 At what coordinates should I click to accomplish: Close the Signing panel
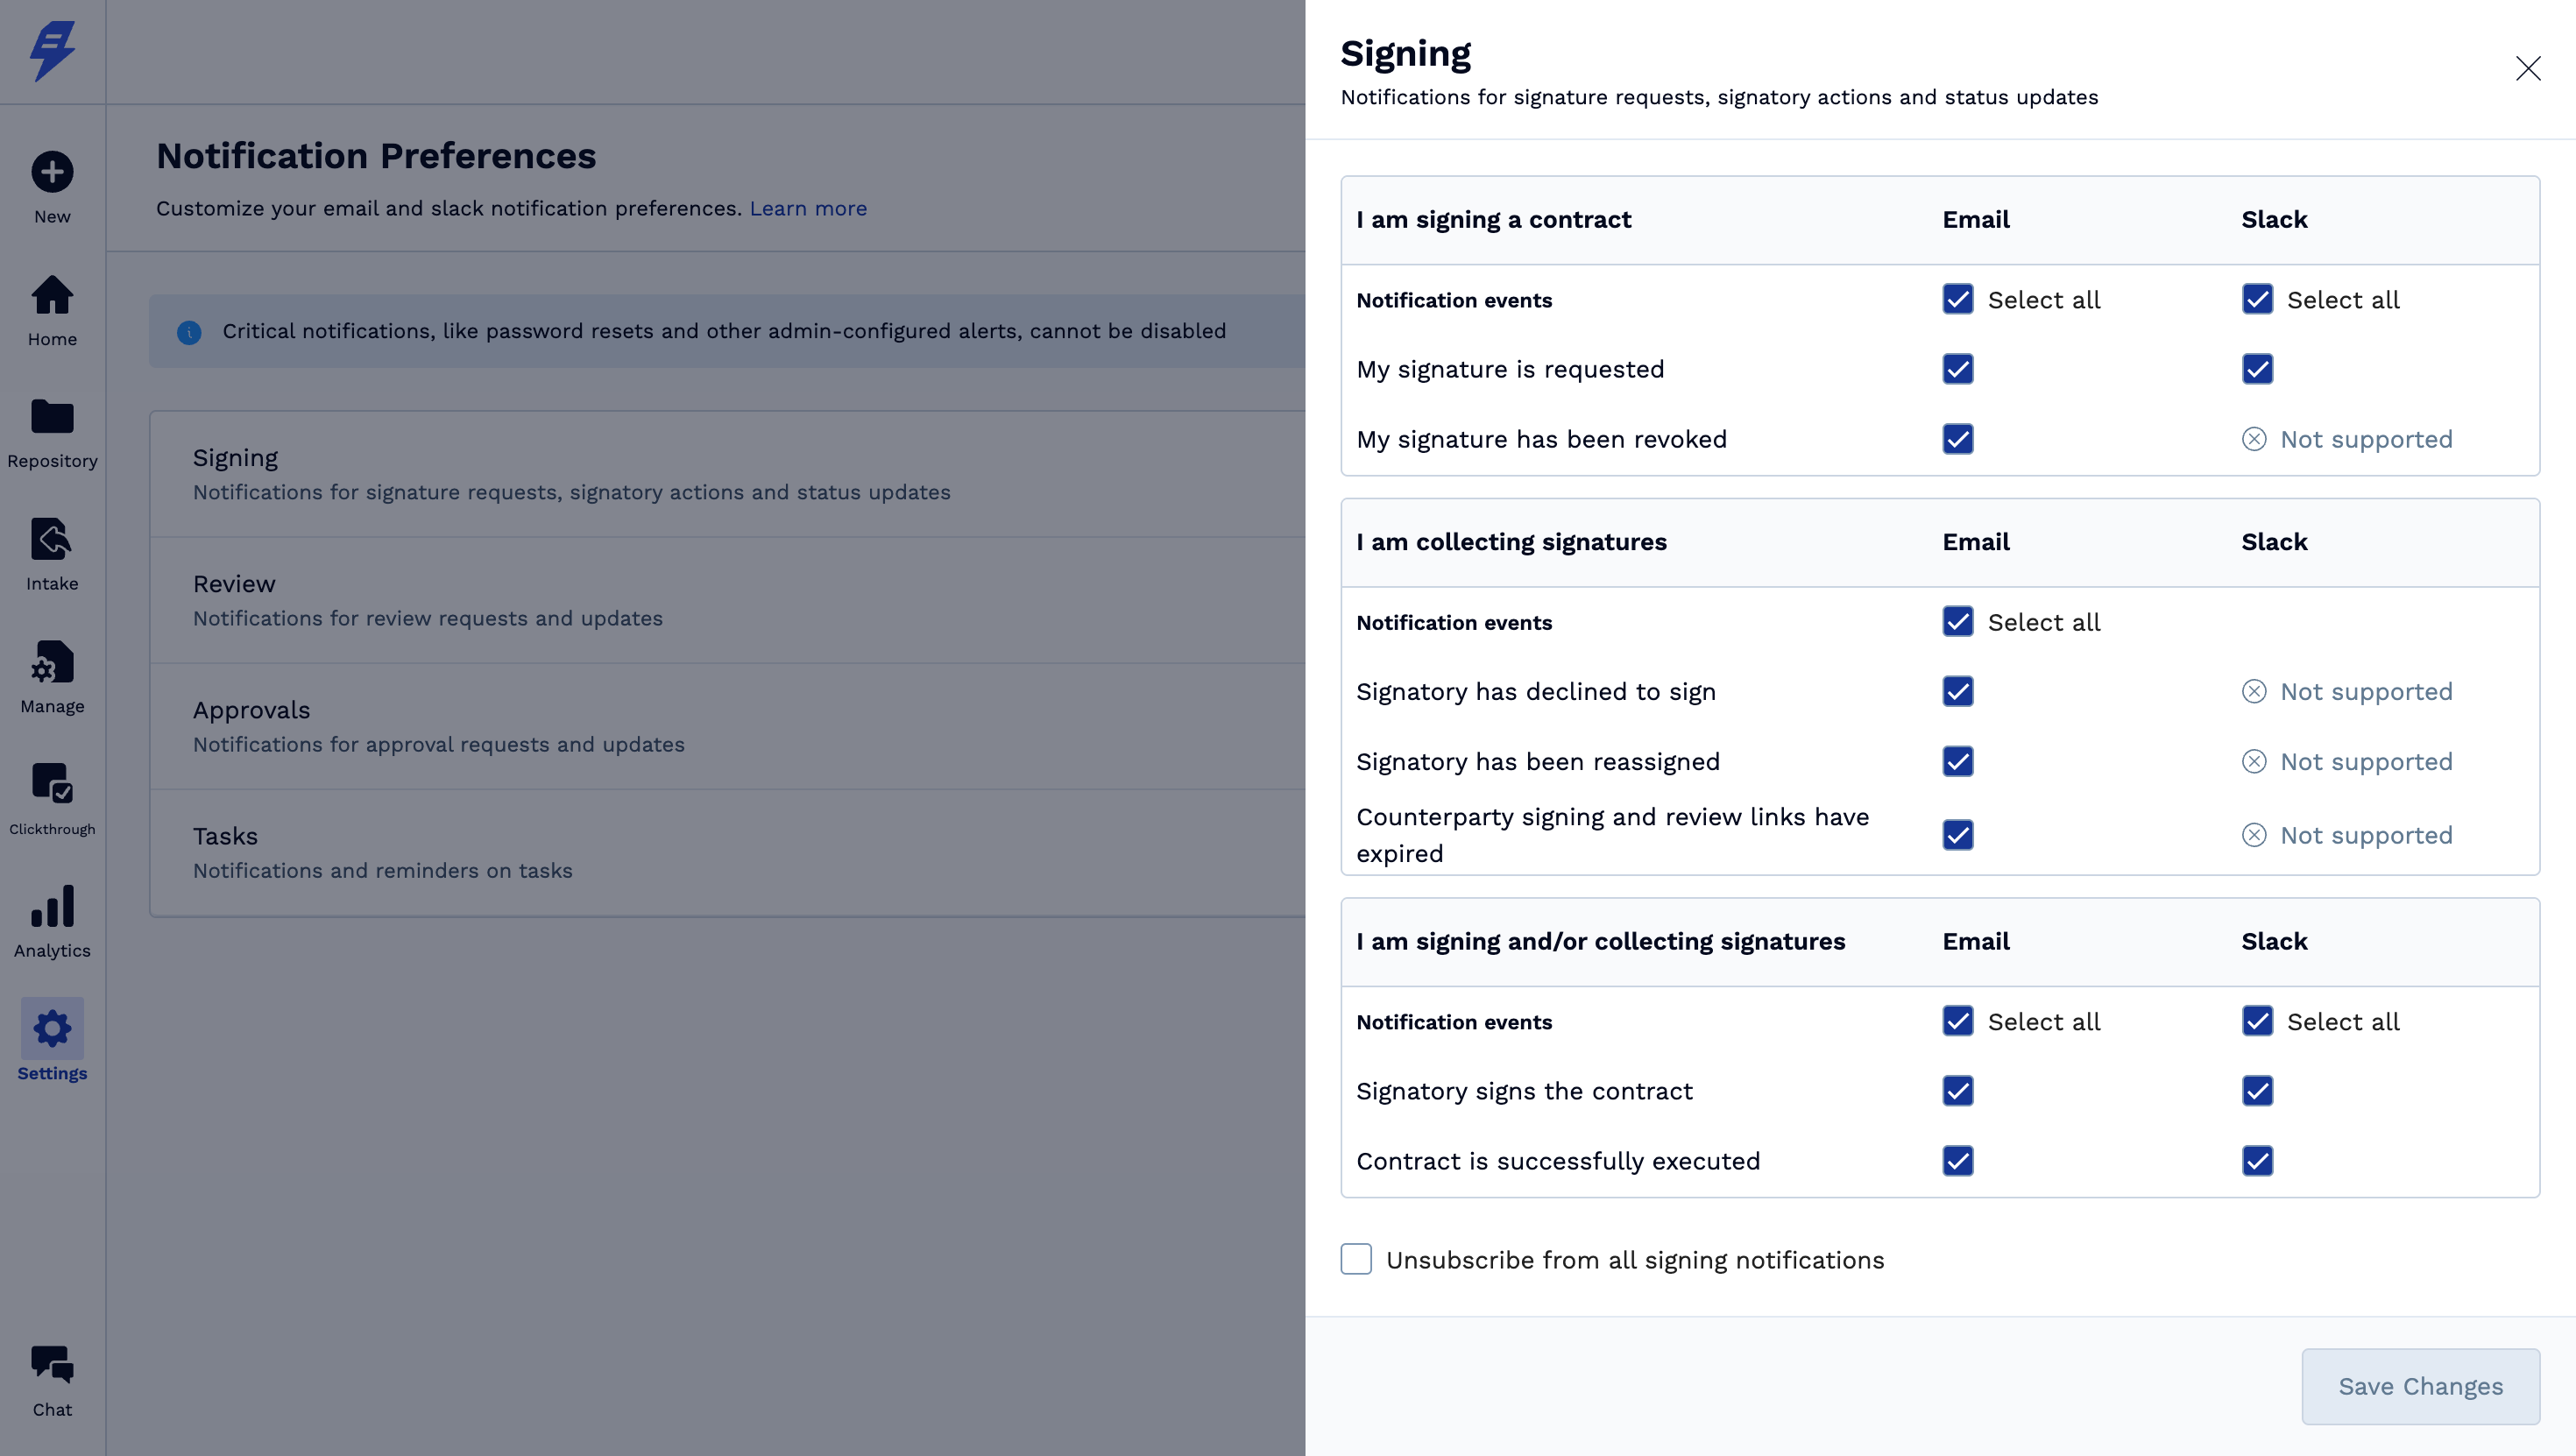2528,68
